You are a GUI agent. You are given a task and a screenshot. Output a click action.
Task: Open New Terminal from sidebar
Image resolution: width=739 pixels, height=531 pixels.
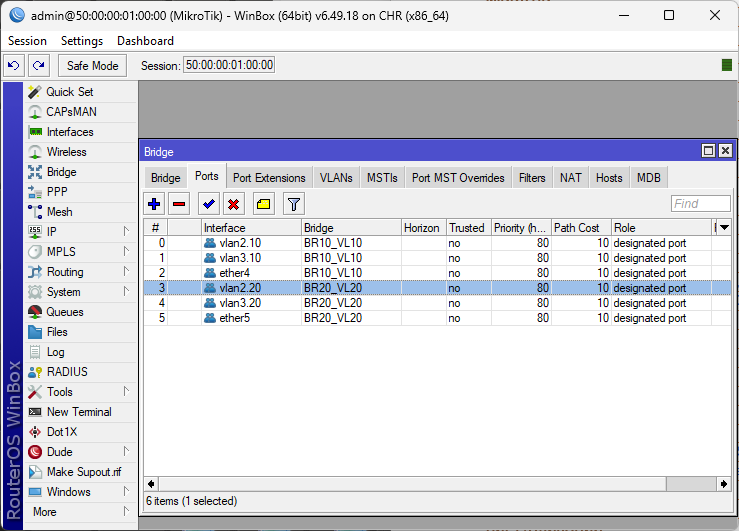tap(79, 412)
